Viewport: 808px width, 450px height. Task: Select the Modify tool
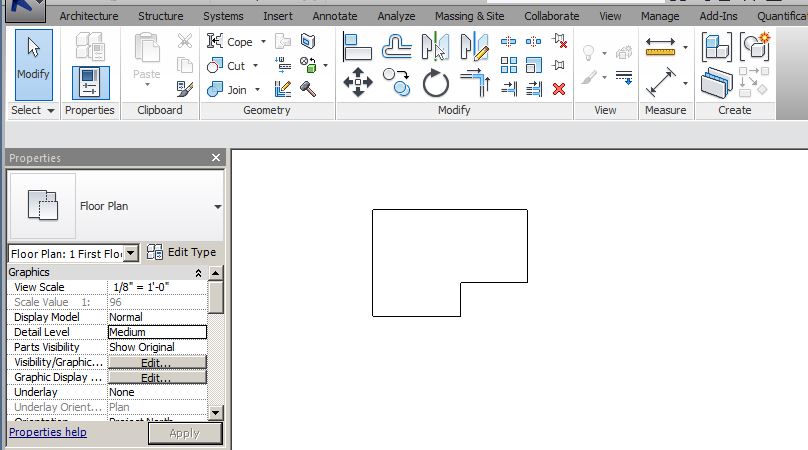click(33, 60)
